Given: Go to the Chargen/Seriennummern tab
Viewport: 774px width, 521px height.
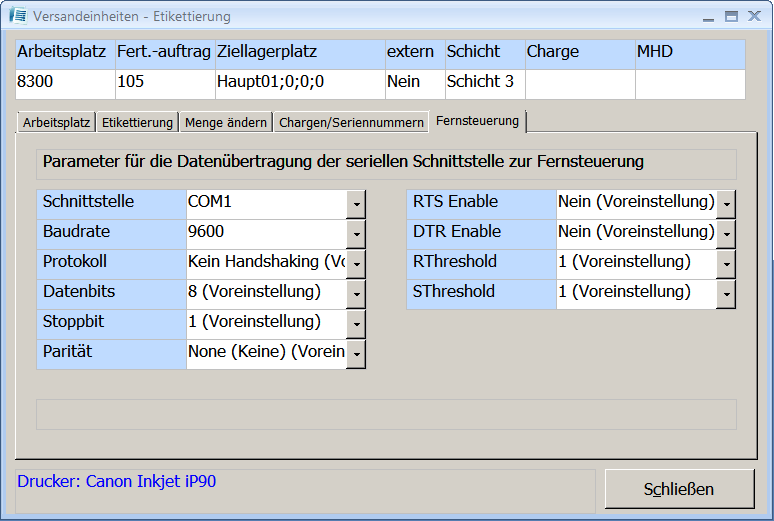Looking at the screenshot, I should tap(351, 123).
